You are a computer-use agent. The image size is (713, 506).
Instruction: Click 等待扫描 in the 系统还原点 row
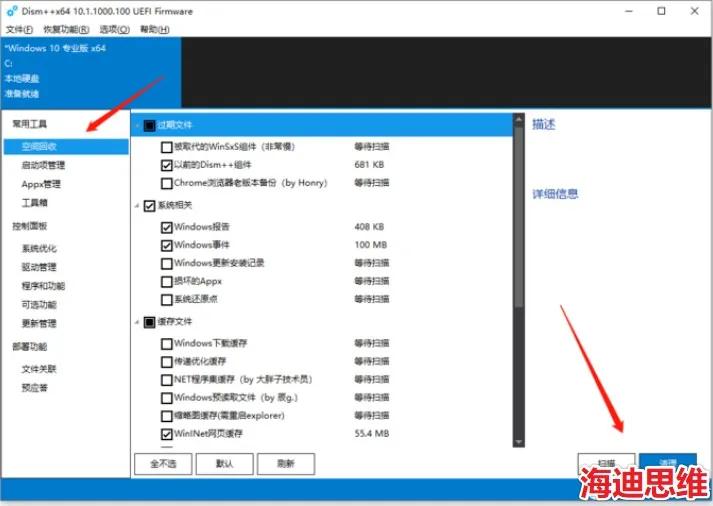[372, 299]
